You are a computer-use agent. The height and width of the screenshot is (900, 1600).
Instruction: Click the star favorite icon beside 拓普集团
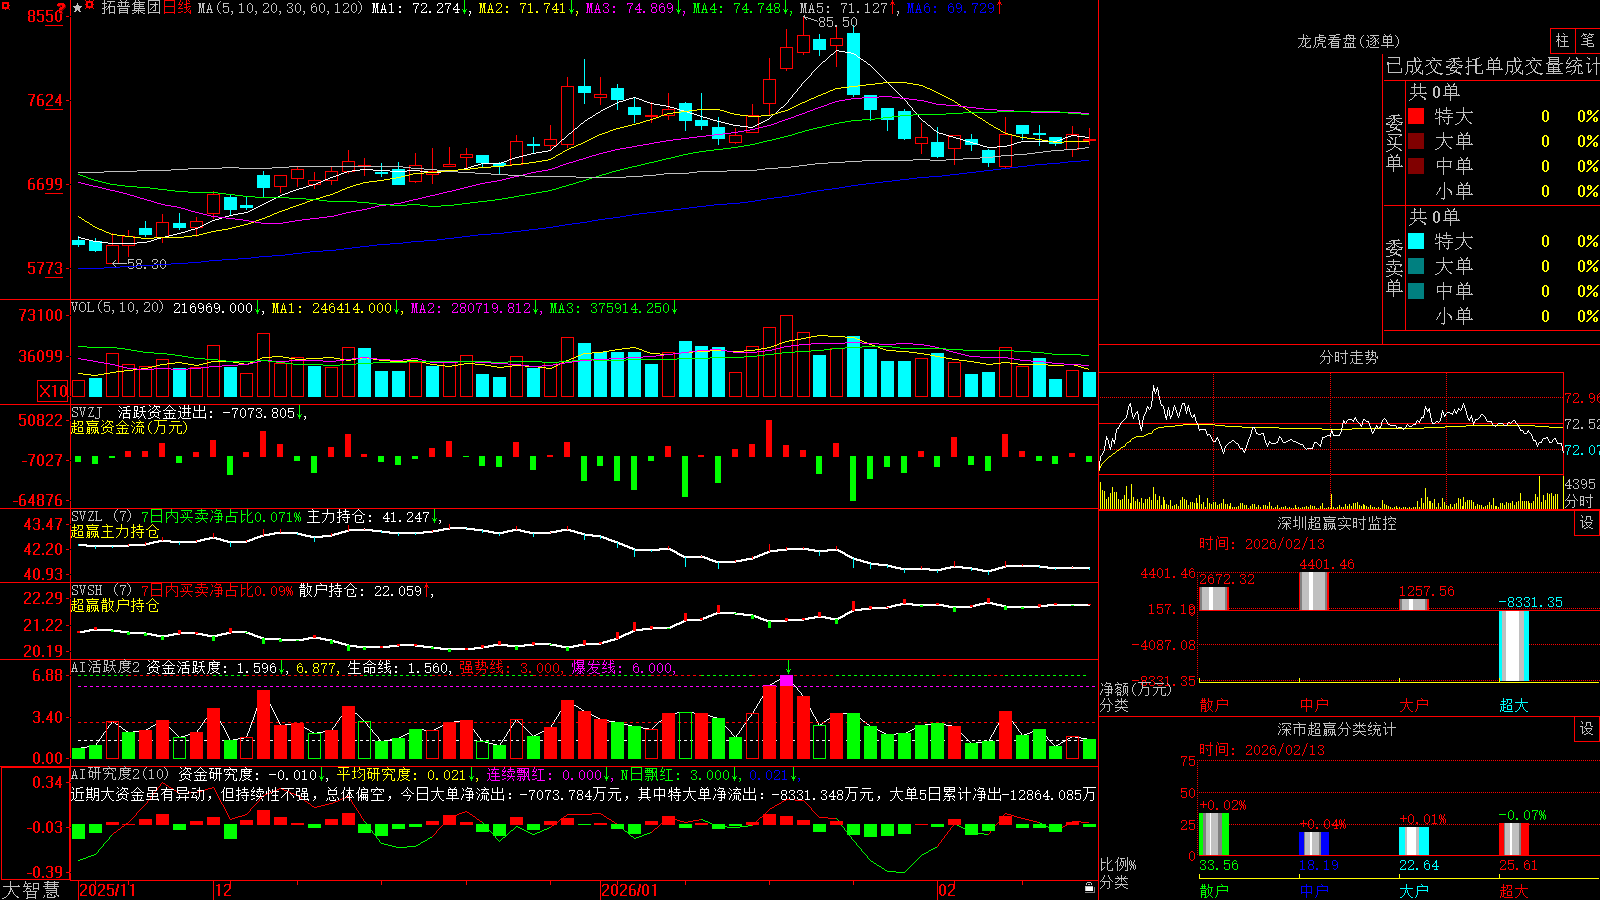[78, 8]
